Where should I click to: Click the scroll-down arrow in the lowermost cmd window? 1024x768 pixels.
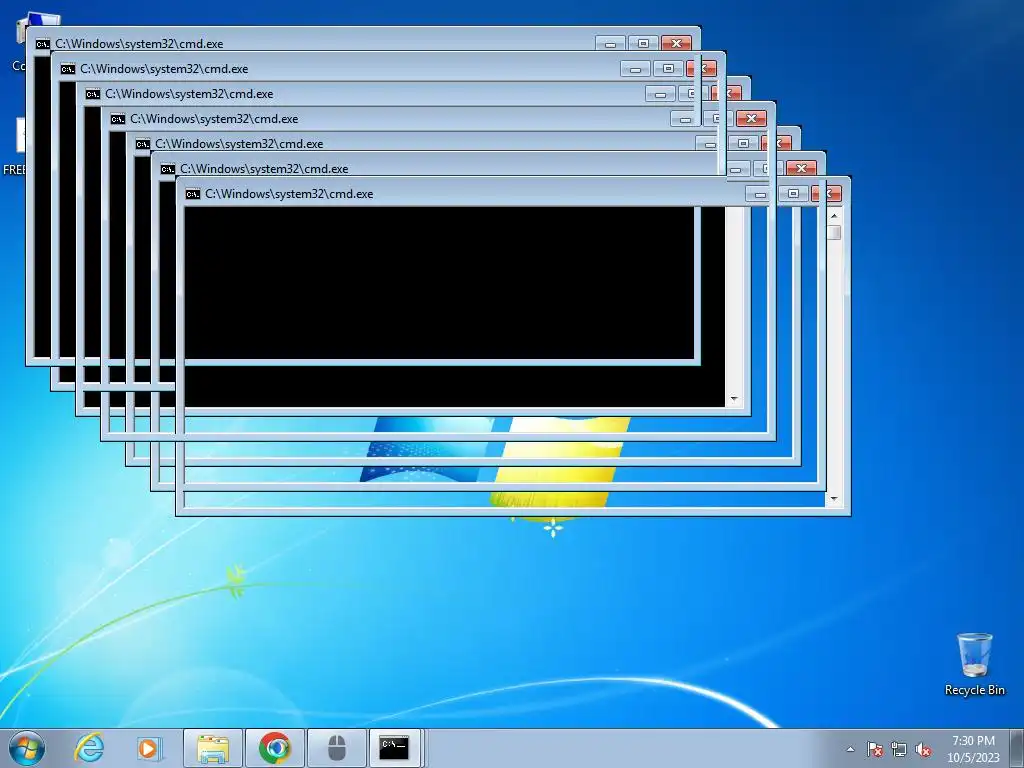point(834,499)
